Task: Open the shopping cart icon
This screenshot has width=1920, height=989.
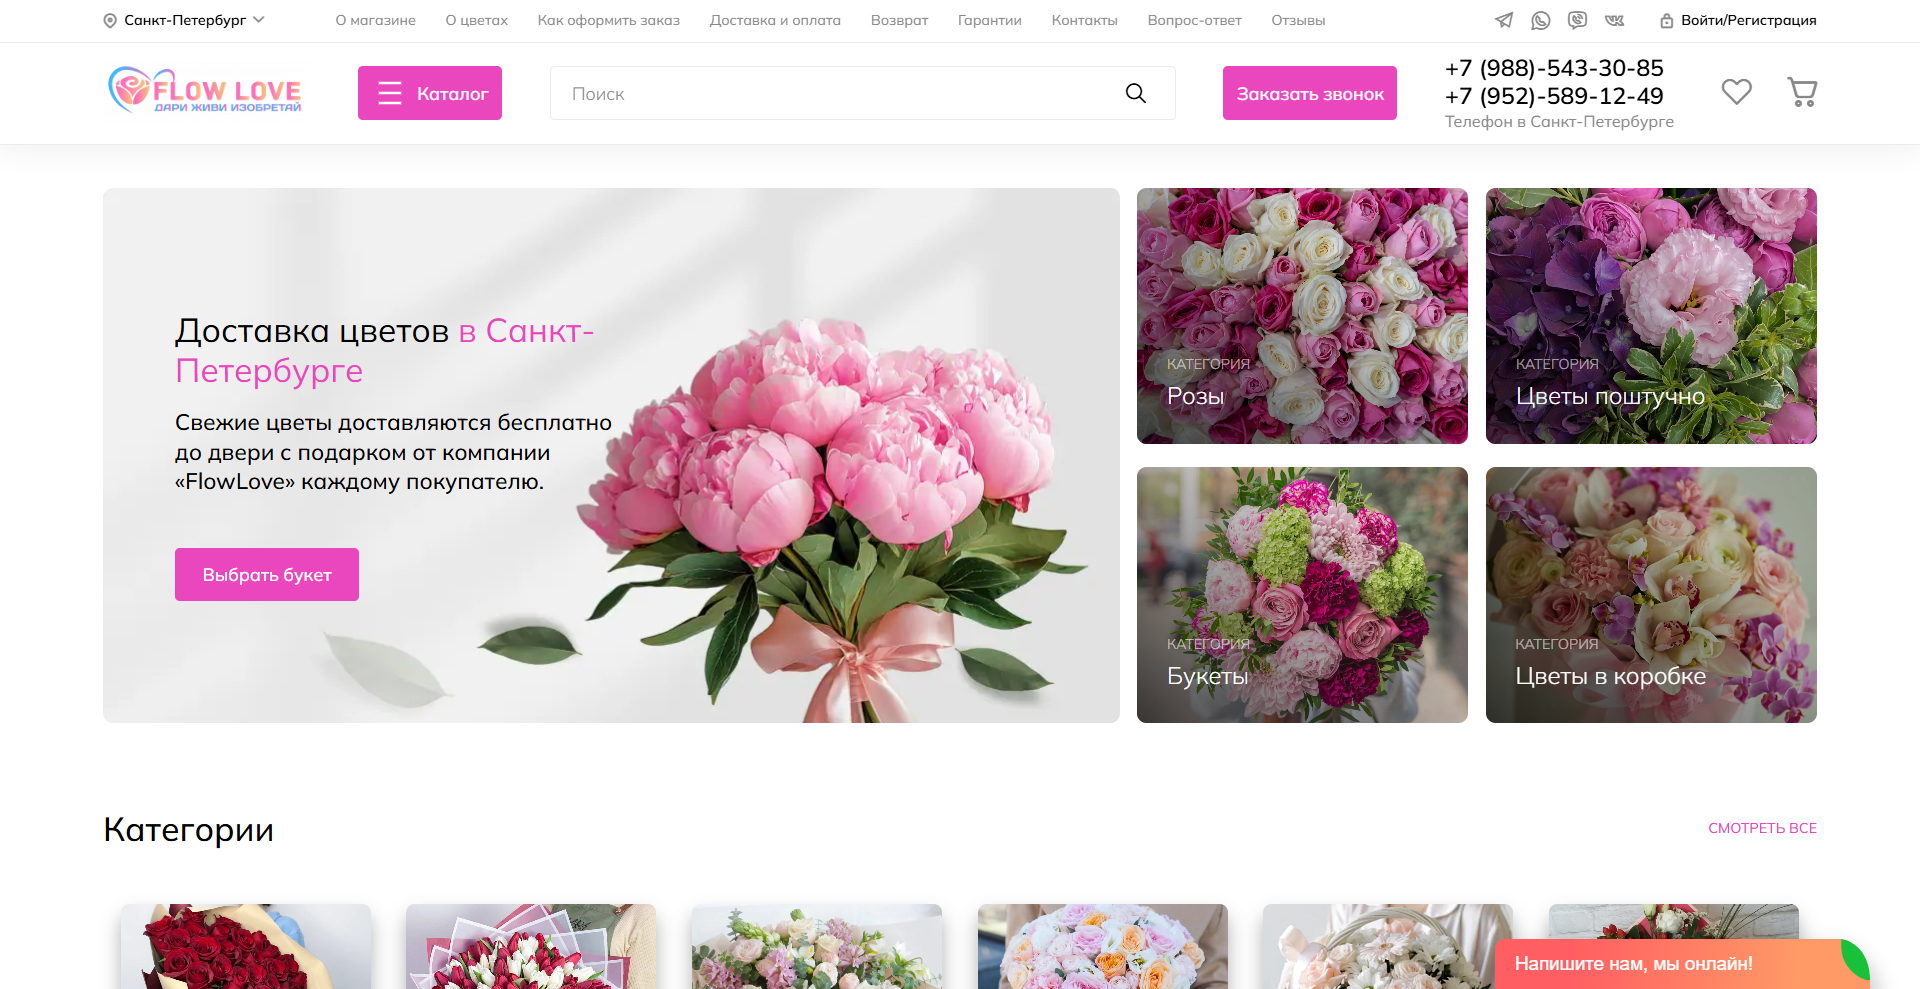Action: pos(1802,92)
